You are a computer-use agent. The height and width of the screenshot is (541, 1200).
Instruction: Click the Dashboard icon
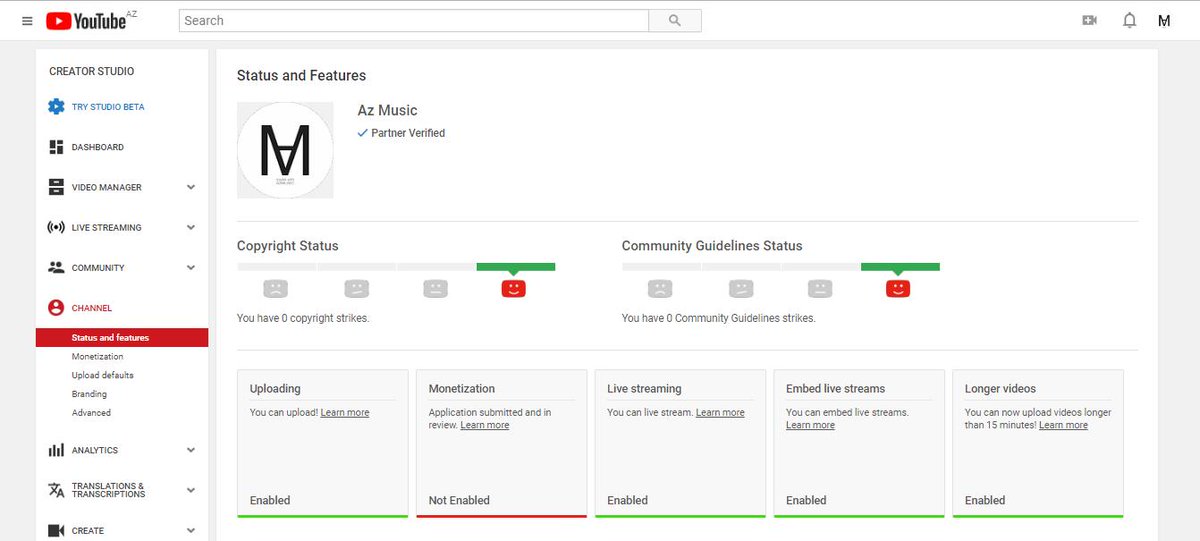click(x=56, y=147)
